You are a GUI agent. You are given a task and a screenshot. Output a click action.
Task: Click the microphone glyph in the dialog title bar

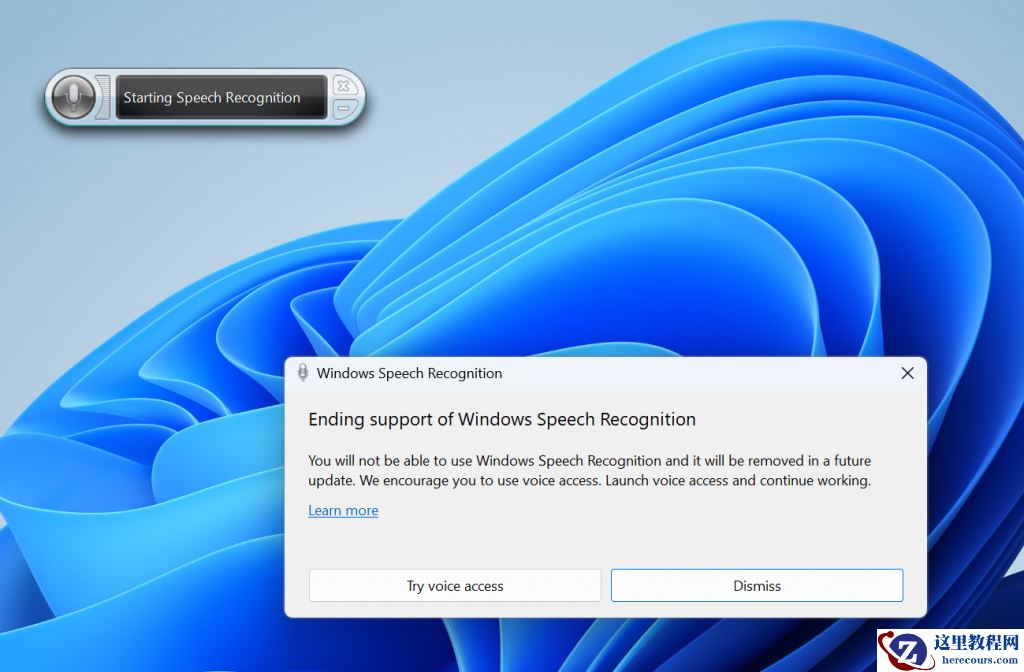(x=303, y=373)
